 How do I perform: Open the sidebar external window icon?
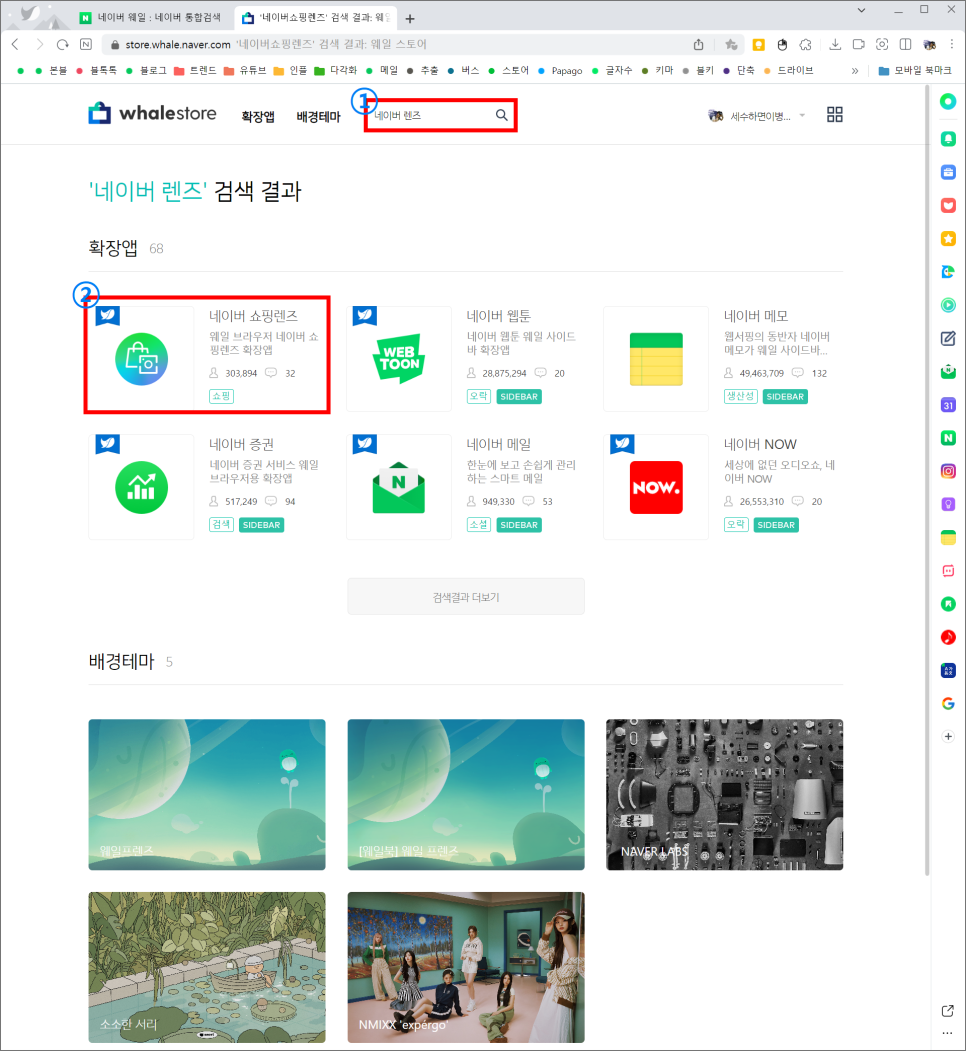tap(947, 1011)
